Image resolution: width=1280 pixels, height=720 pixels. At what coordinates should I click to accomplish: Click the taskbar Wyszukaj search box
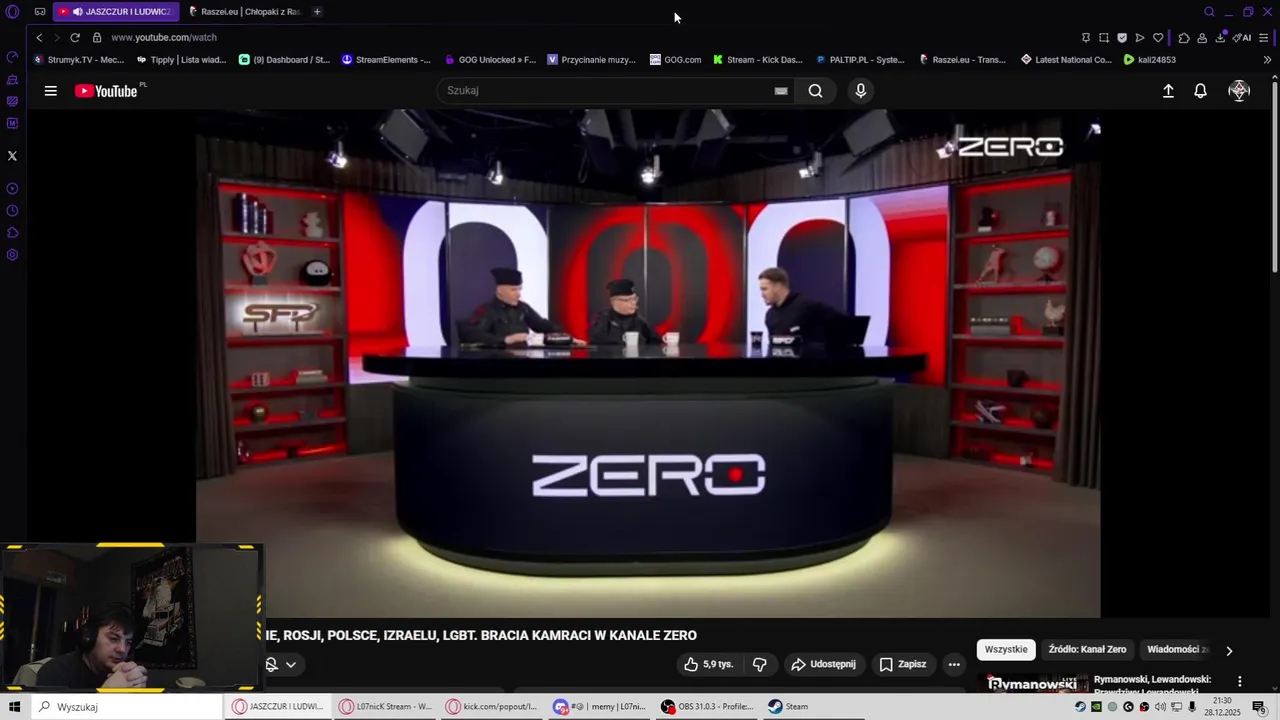coord(127,707)
